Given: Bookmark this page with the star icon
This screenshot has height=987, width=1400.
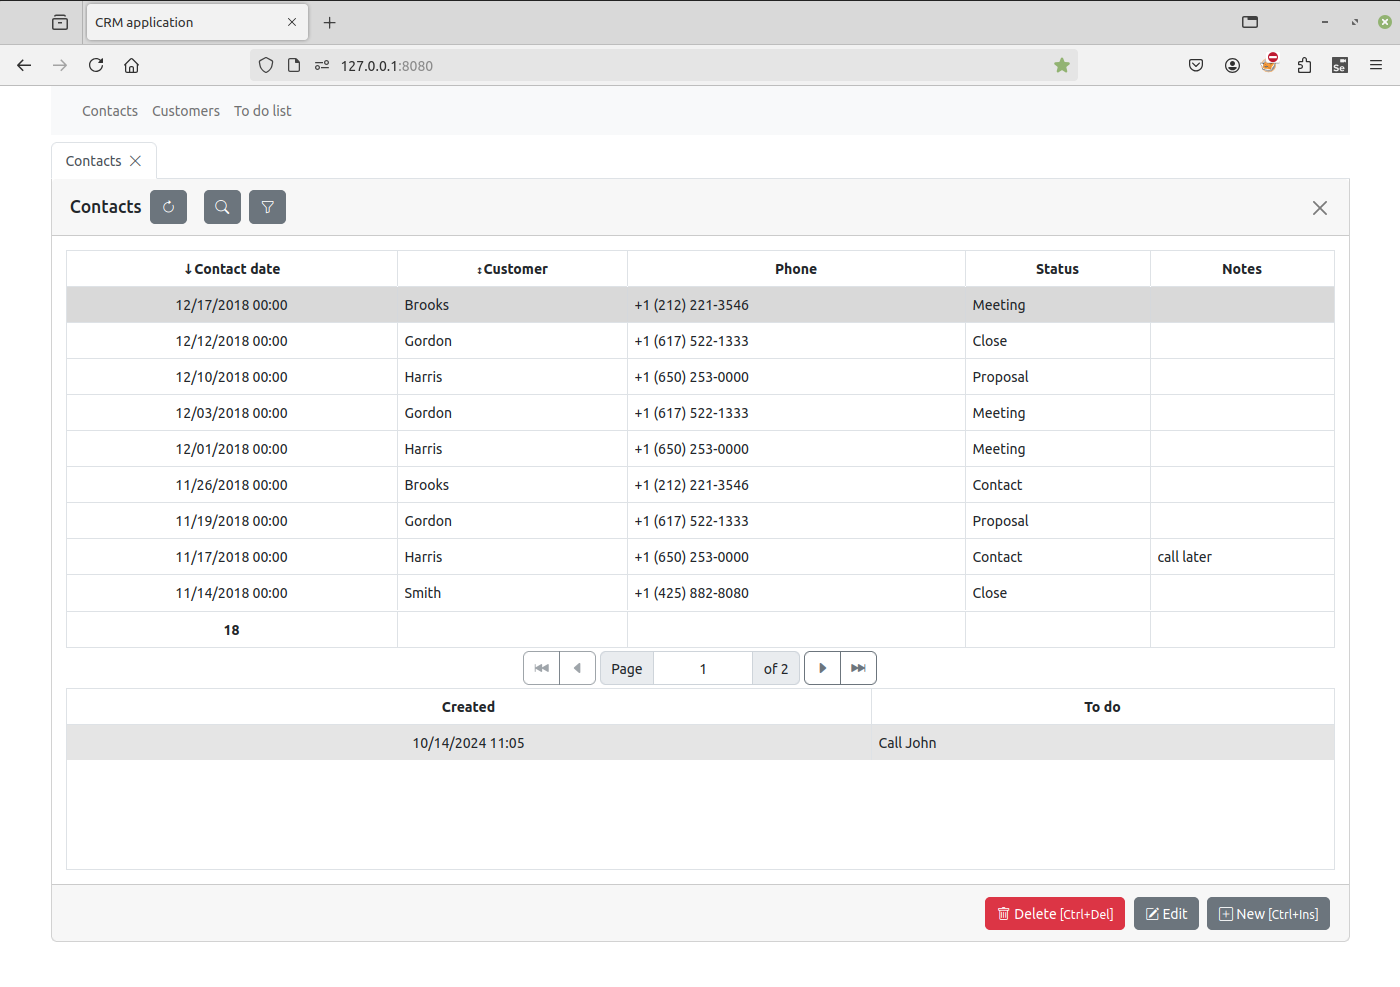Looking at the screenshot, I should (x=1061, y=66).
